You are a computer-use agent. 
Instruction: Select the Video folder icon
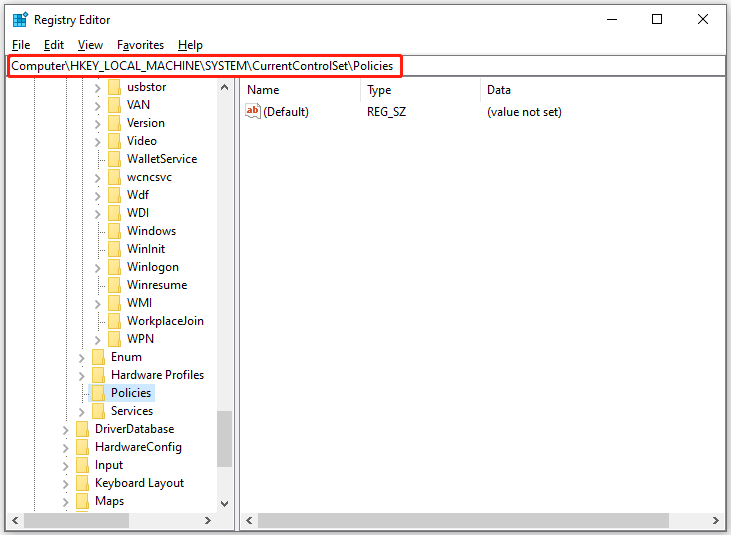pos(114,141)
